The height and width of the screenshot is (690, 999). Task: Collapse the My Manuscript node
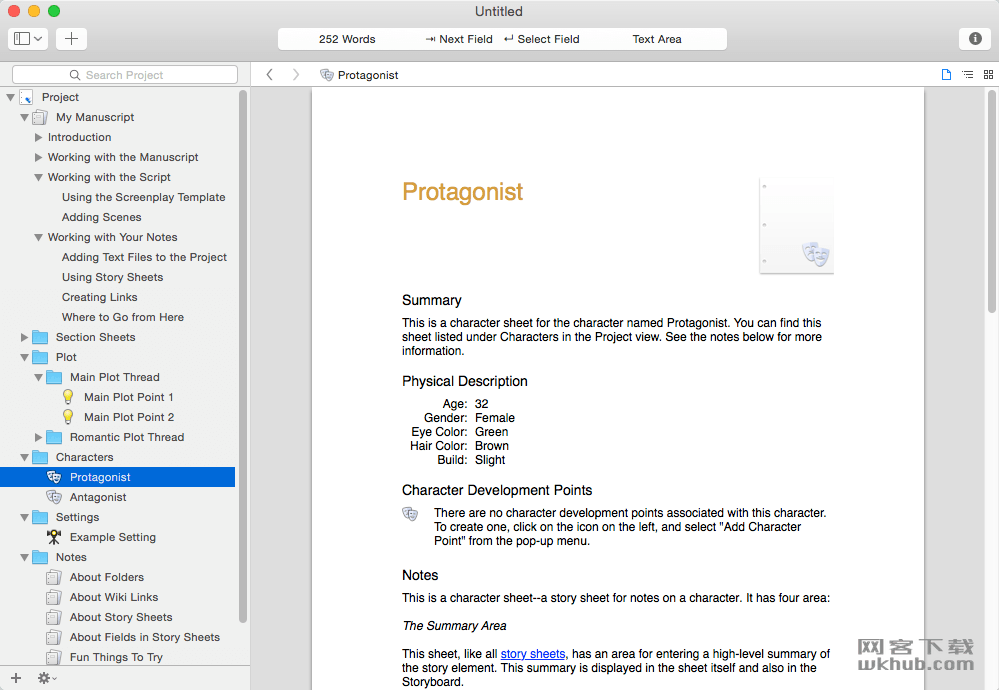[x=24, y=117]
